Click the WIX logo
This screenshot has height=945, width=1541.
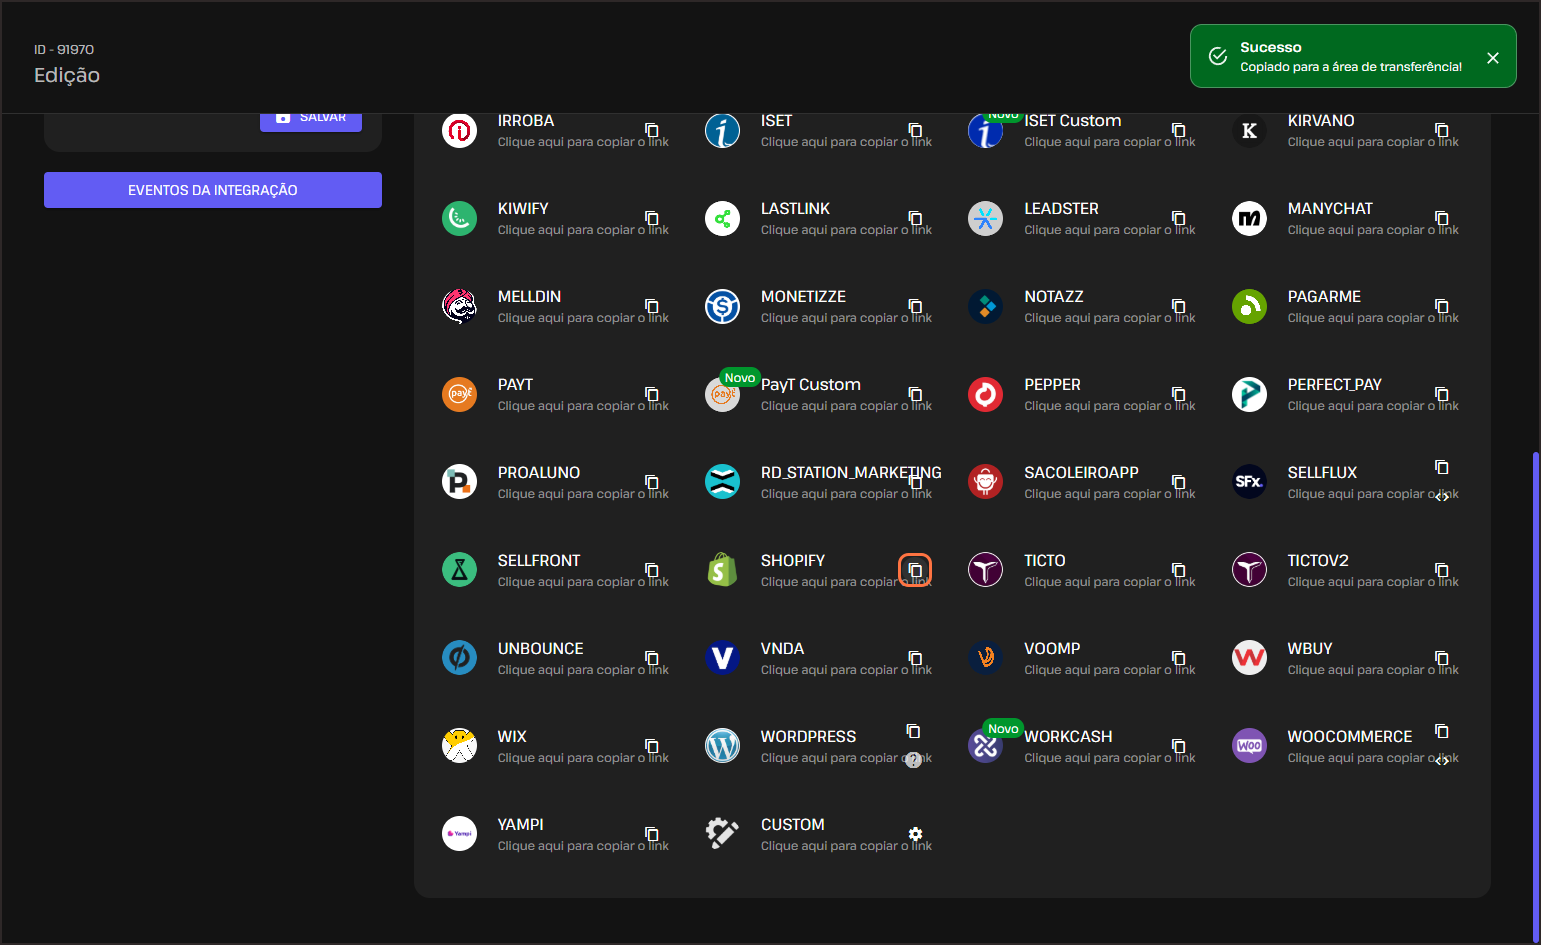[460, 746]
